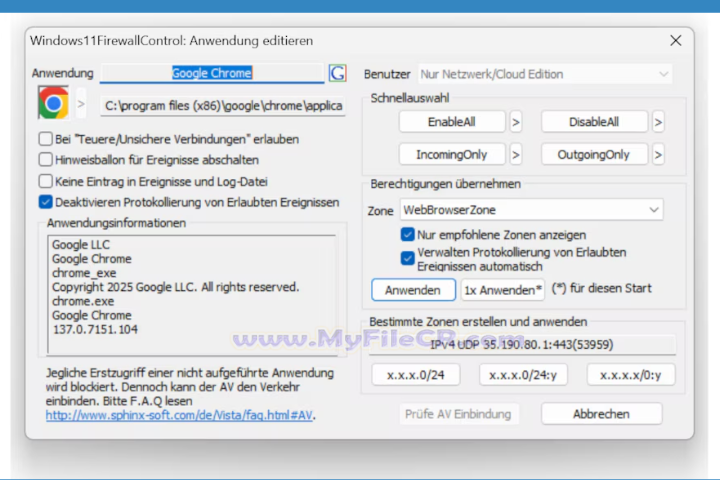Viewport: 720px width, 480px height.
Task: Click the x.x.x.0/24:y zone button
Action: [523, 375]
